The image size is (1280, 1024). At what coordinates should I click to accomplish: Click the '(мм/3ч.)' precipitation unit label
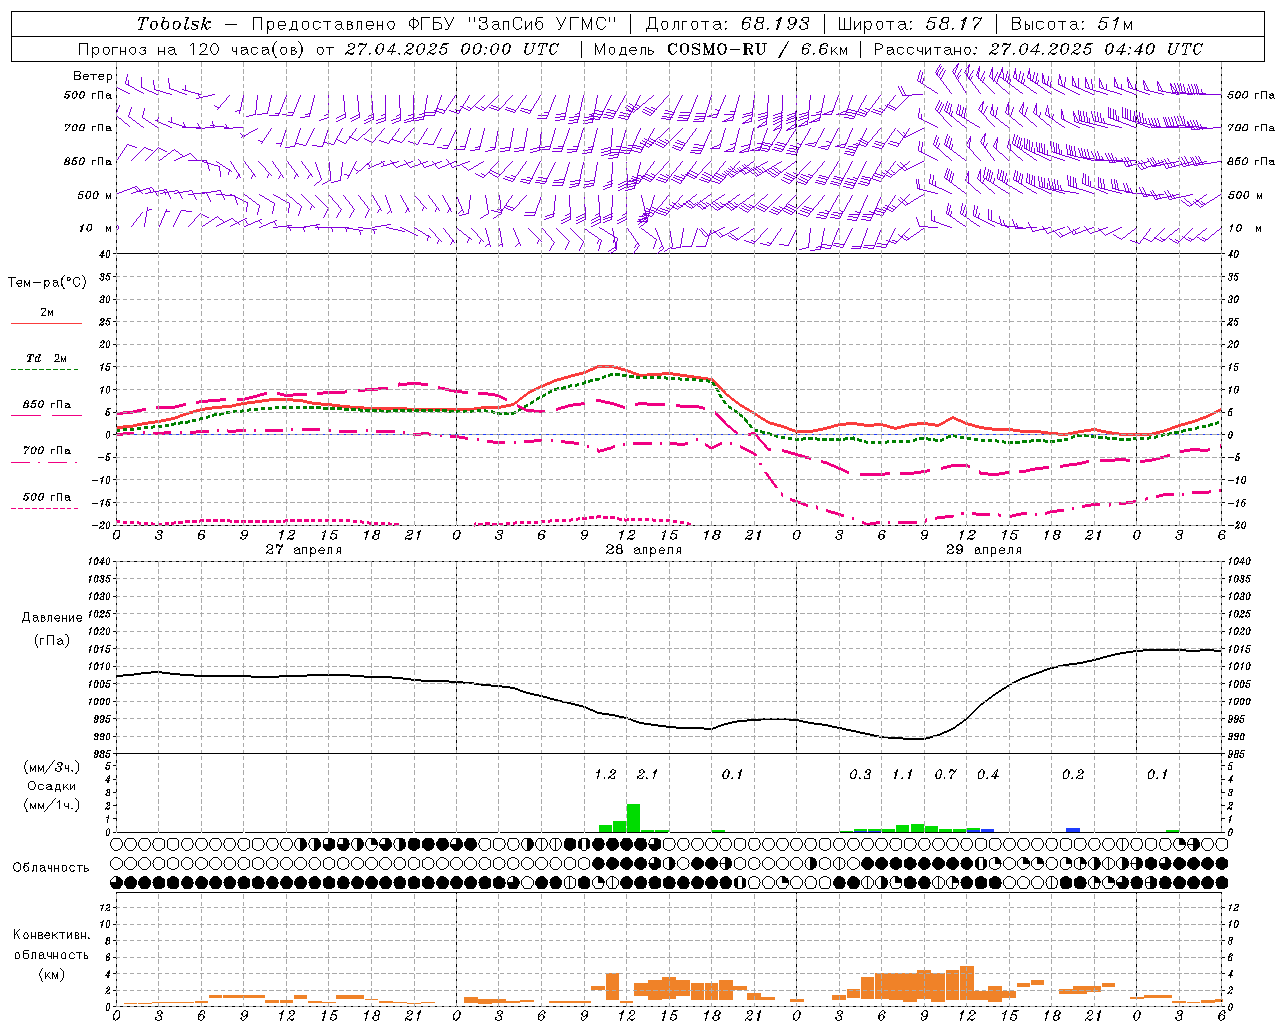[52, 768]
